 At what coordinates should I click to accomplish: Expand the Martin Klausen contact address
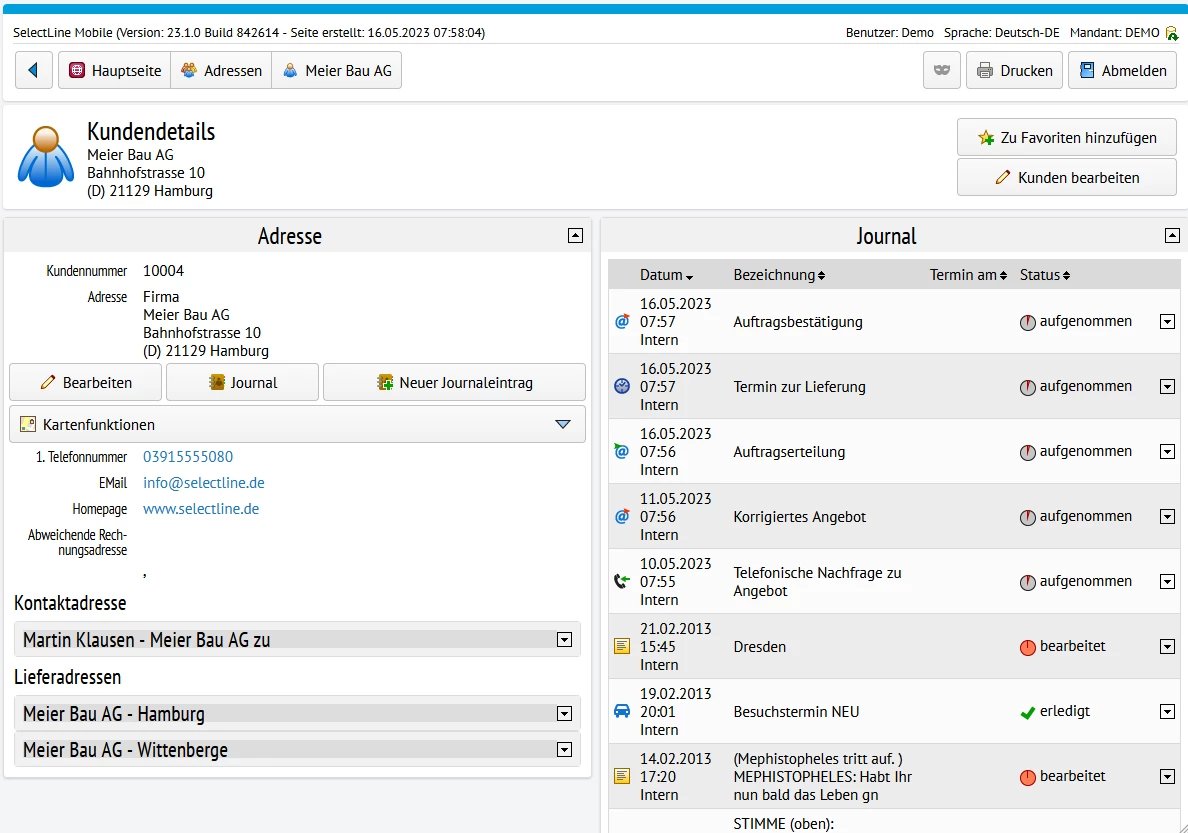coord(564,640)
